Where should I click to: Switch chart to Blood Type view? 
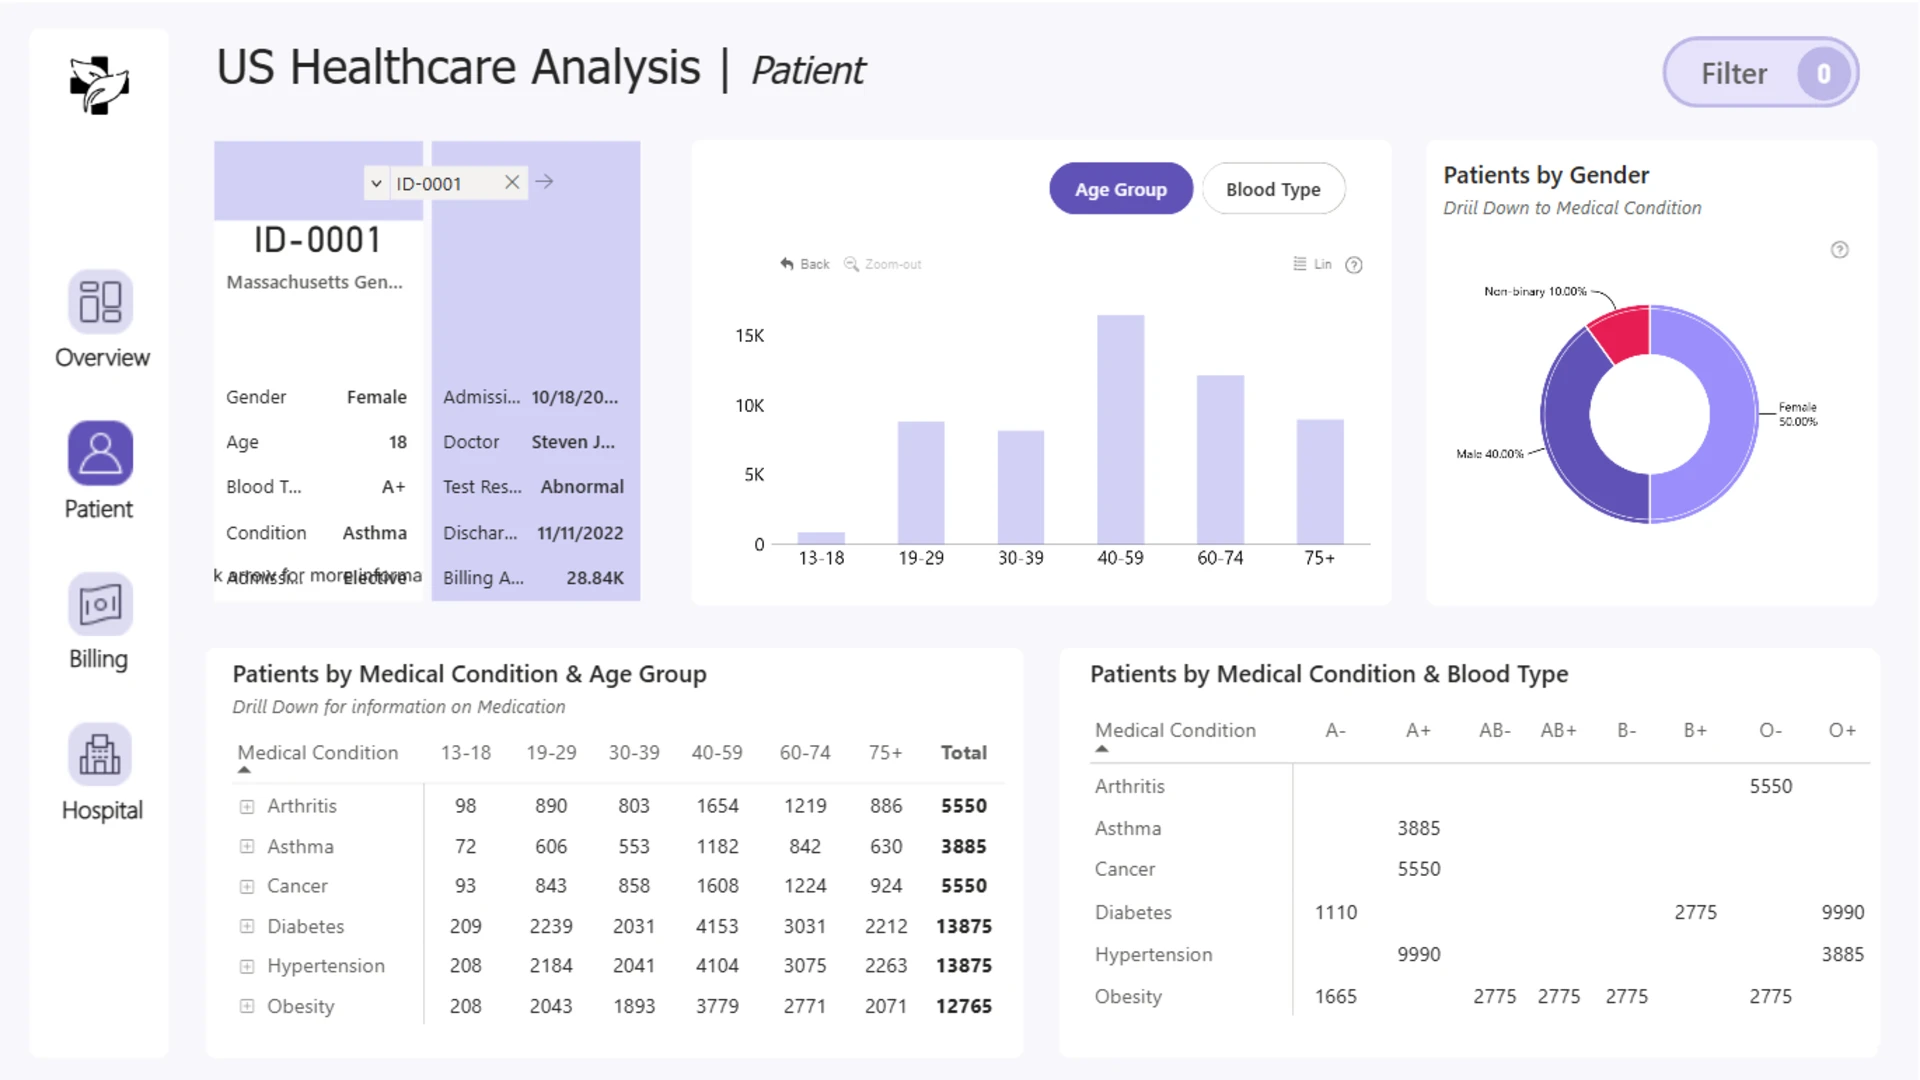point(1273,189)
